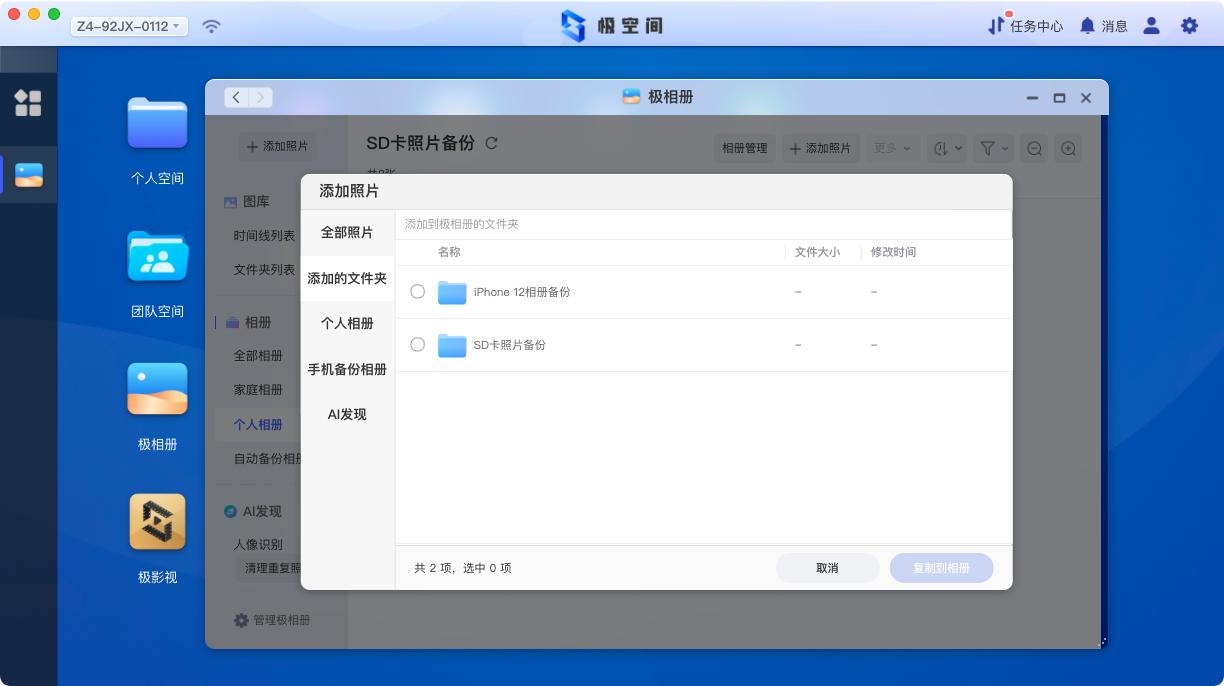Open system settings gear icon
The width and height of the screenshot is (1224, 686).
(x=1189, y=26)
